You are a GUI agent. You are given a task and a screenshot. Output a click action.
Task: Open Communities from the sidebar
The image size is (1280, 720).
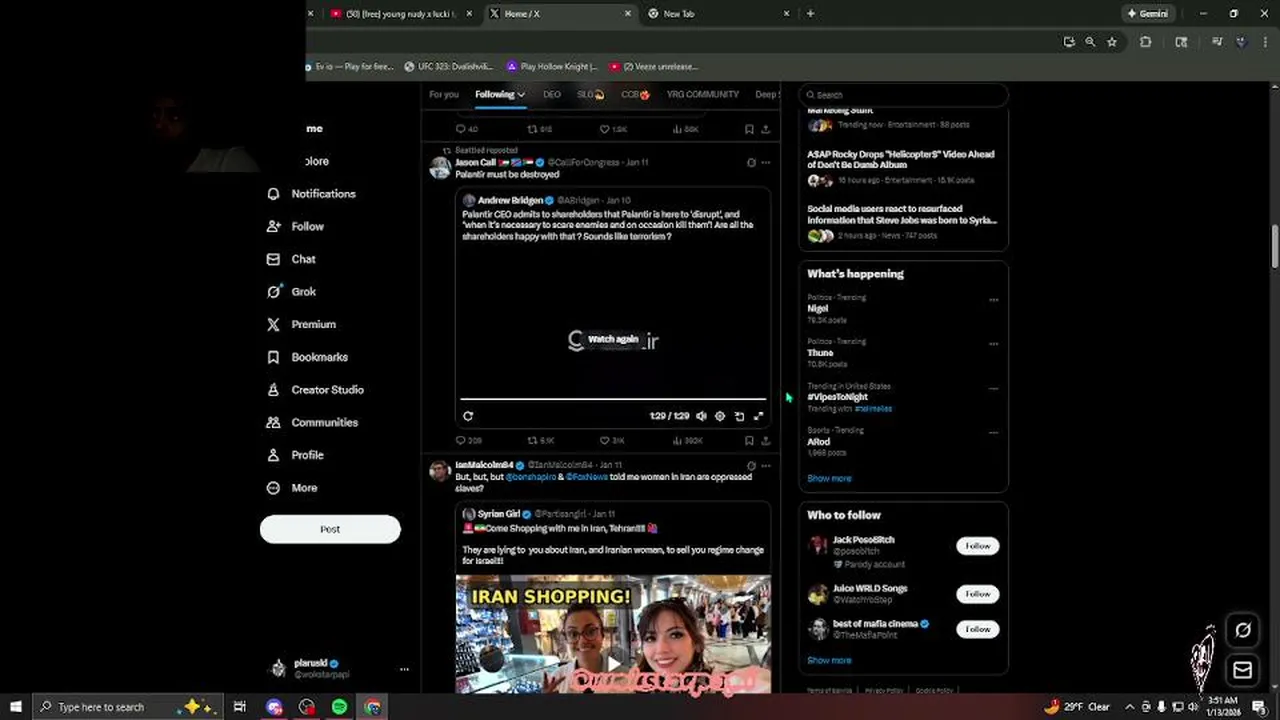click(x=312, y=423)
